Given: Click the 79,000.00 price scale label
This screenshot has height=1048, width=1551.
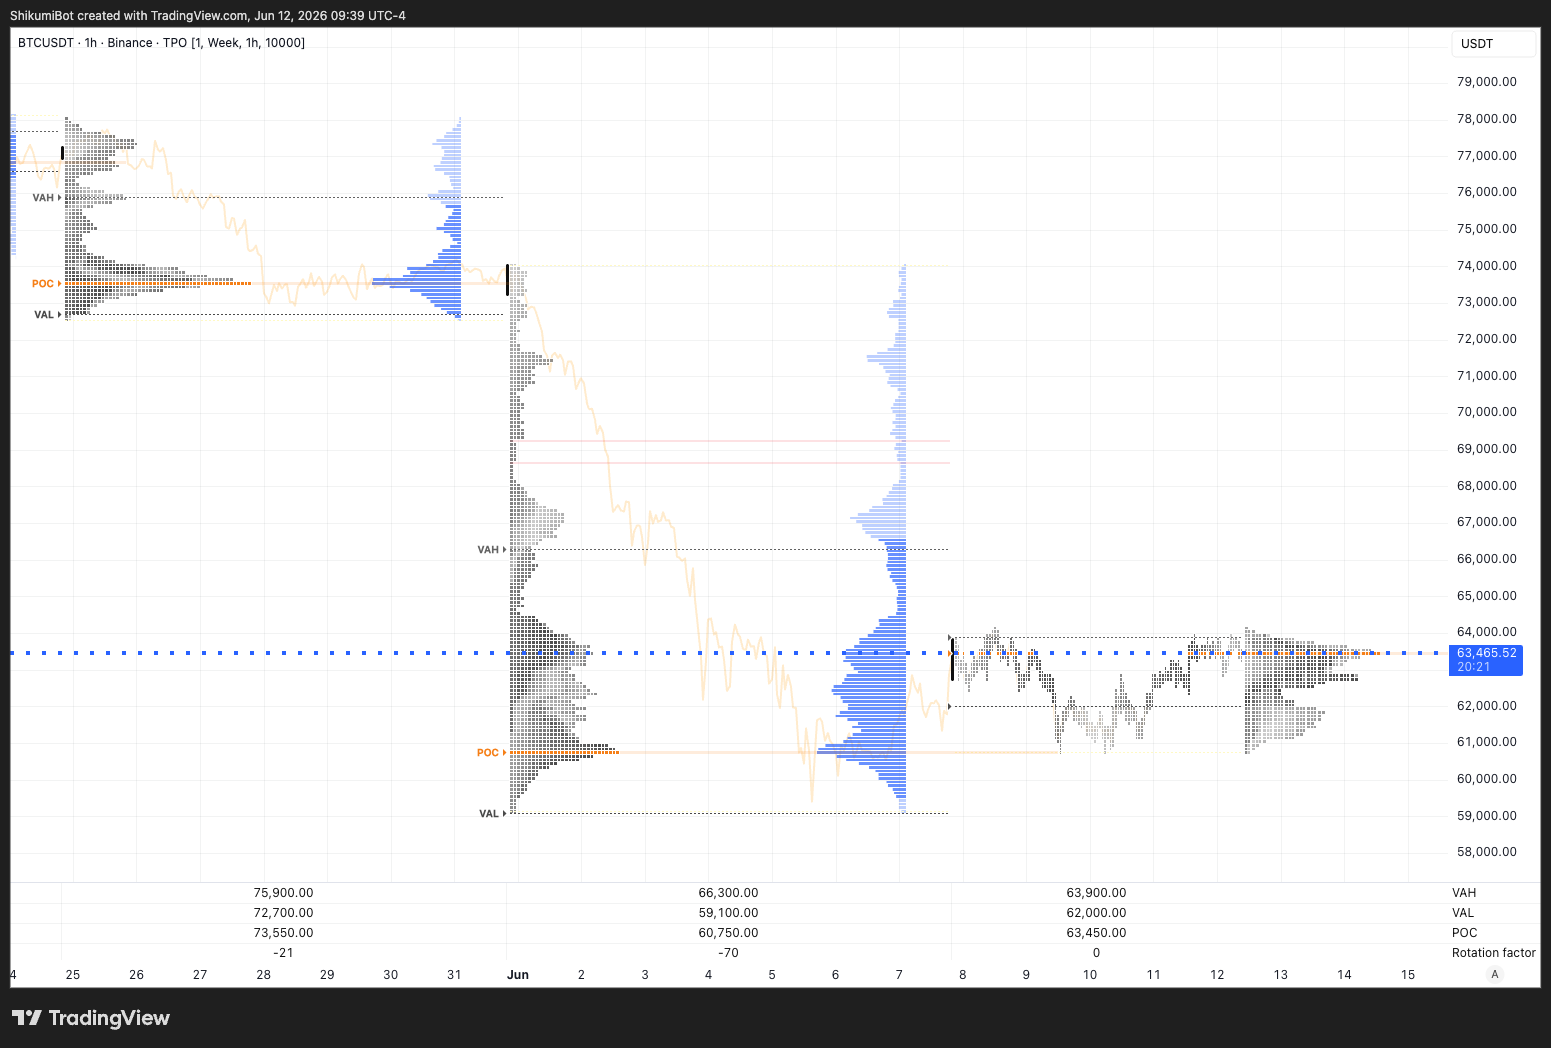Looking at the screenshot, I should 1486,82.
